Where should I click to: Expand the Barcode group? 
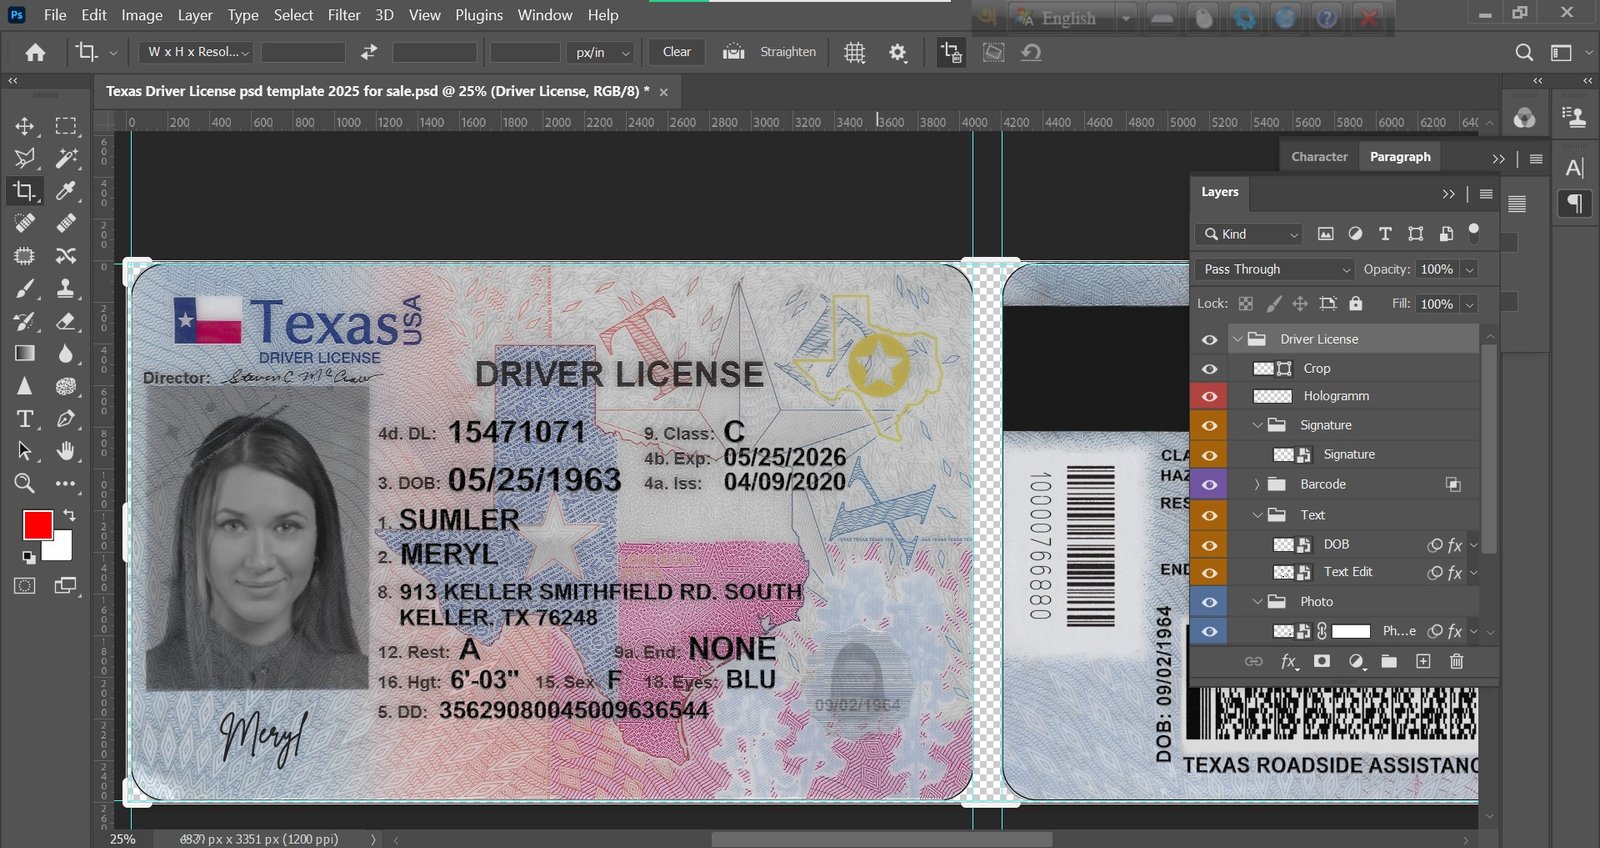pyautogui.click(x=1257, y=484)
